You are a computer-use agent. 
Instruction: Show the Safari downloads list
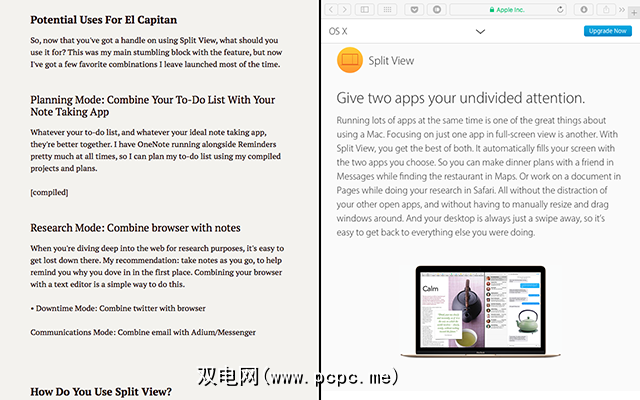pyautogui.click(x=584, y=9)
